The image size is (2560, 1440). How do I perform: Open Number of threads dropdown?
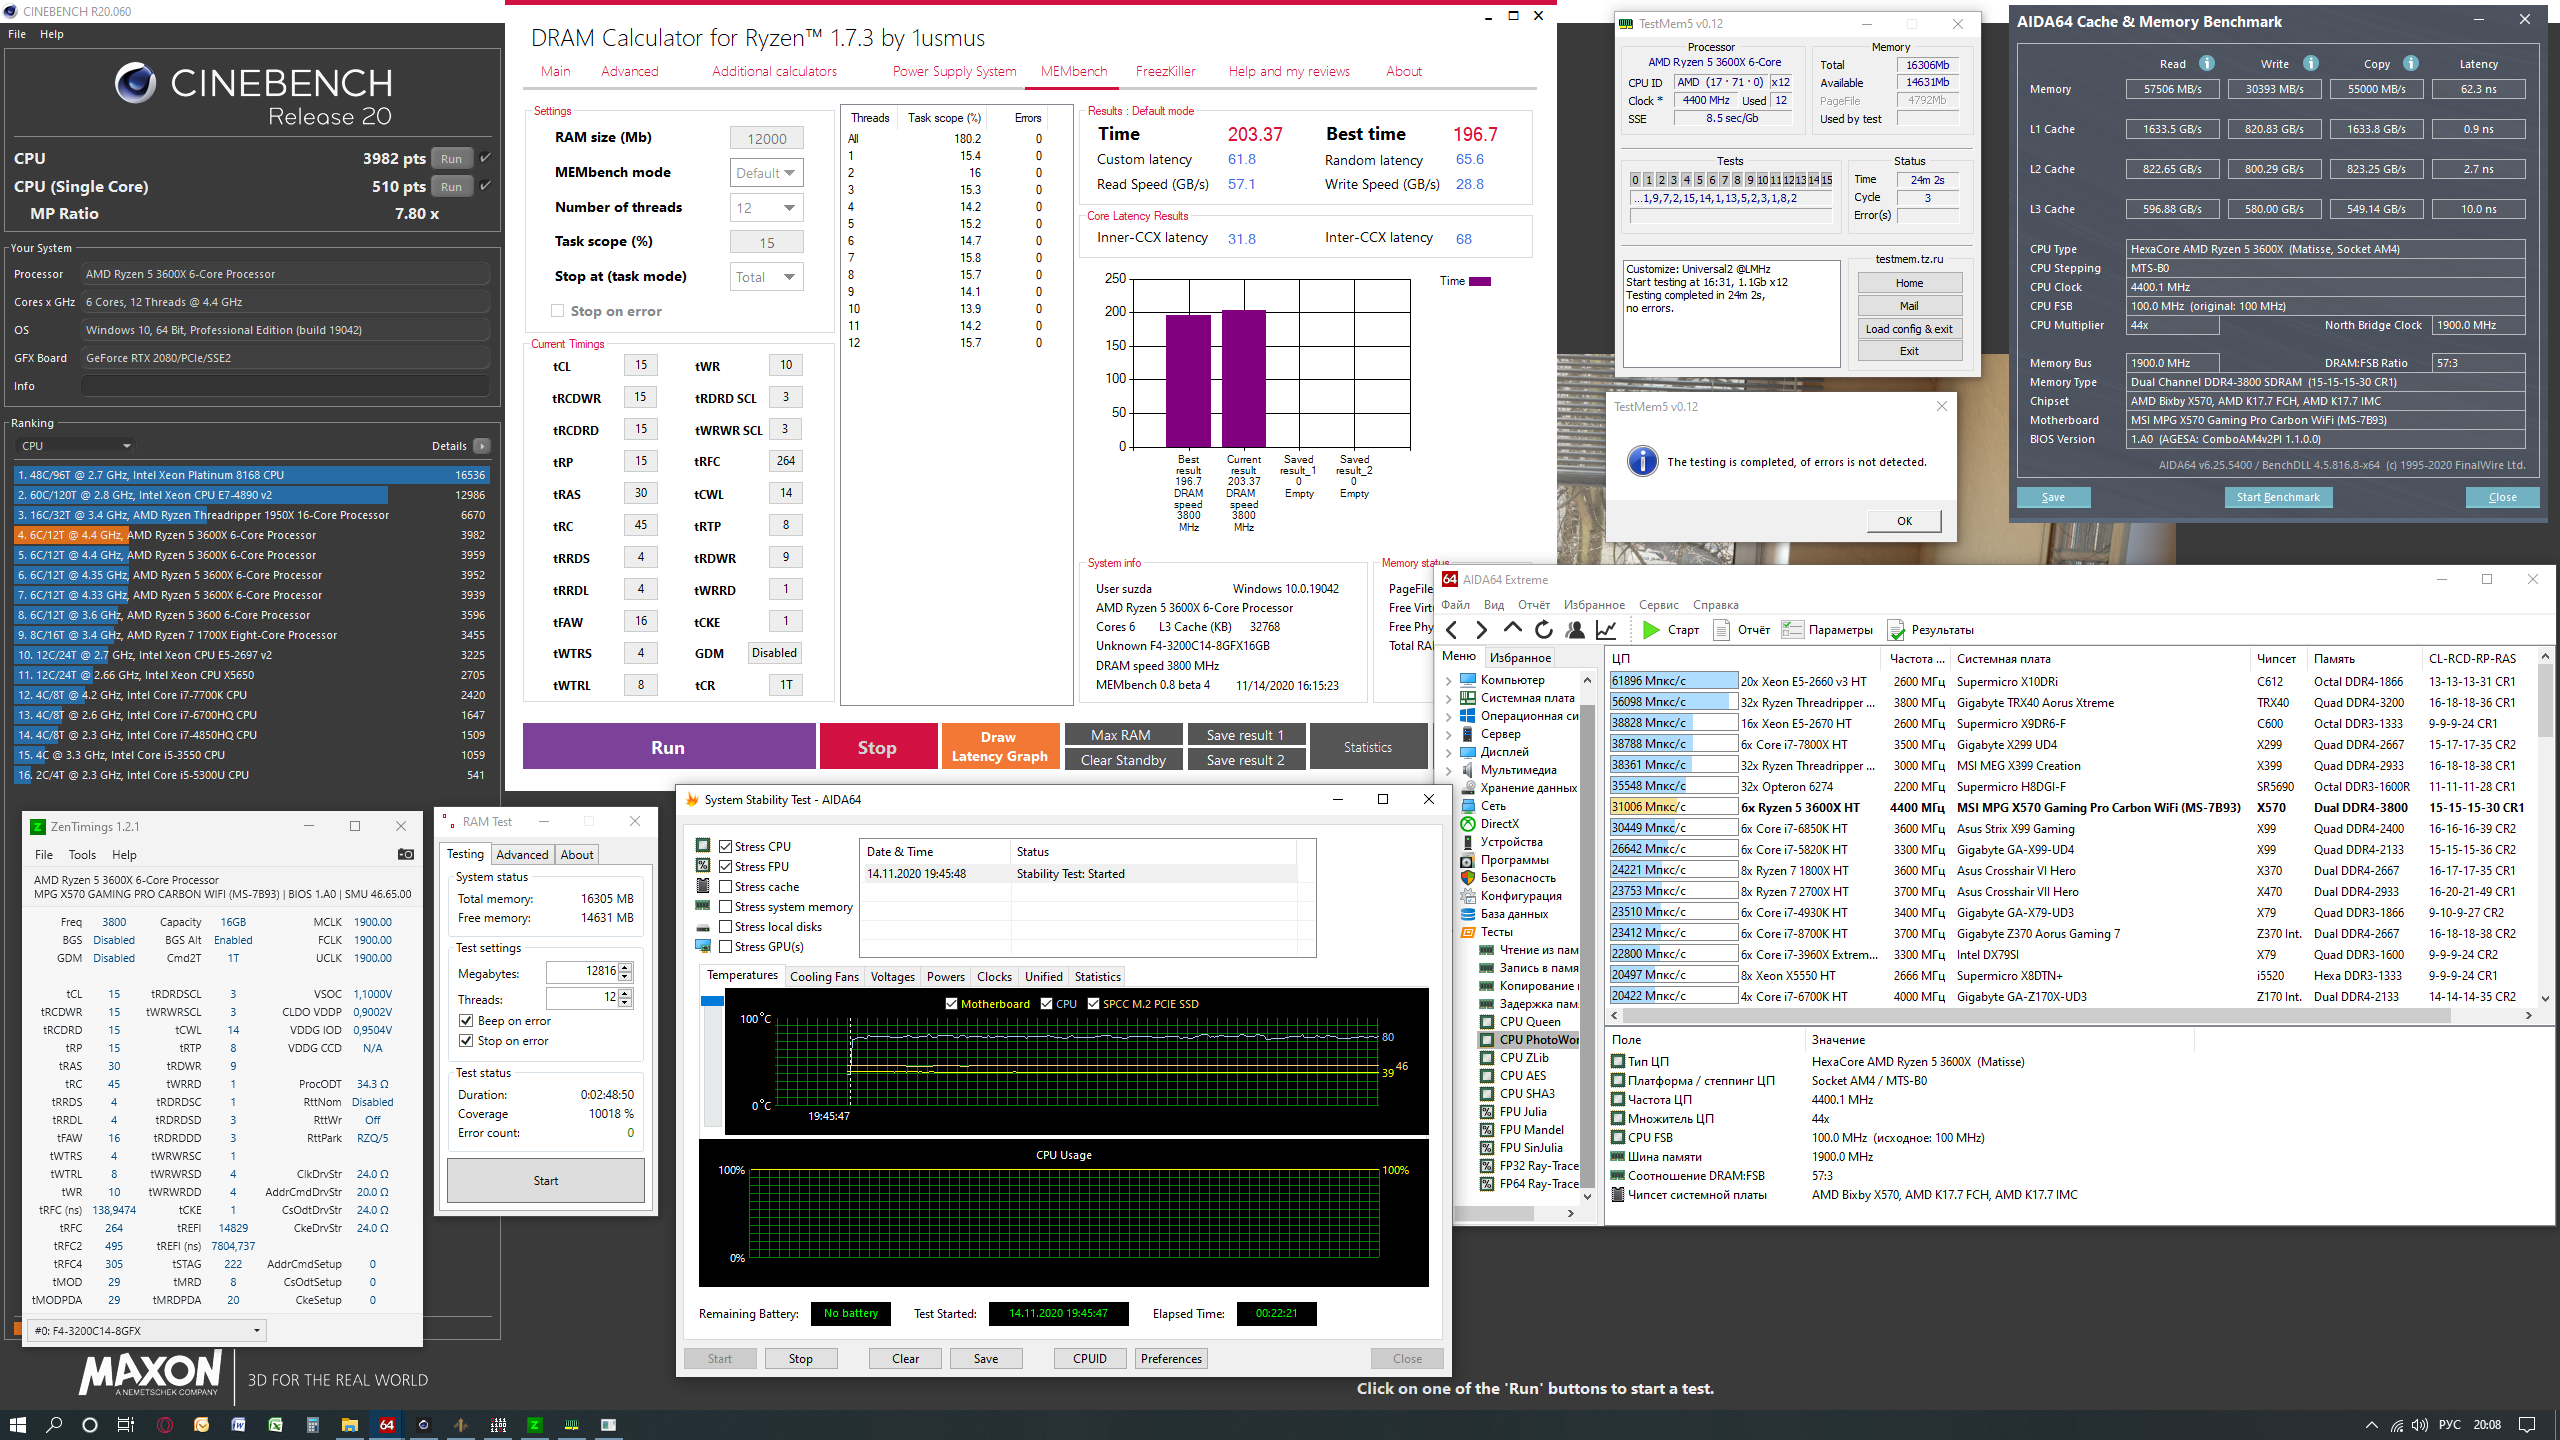coord(766,208)
